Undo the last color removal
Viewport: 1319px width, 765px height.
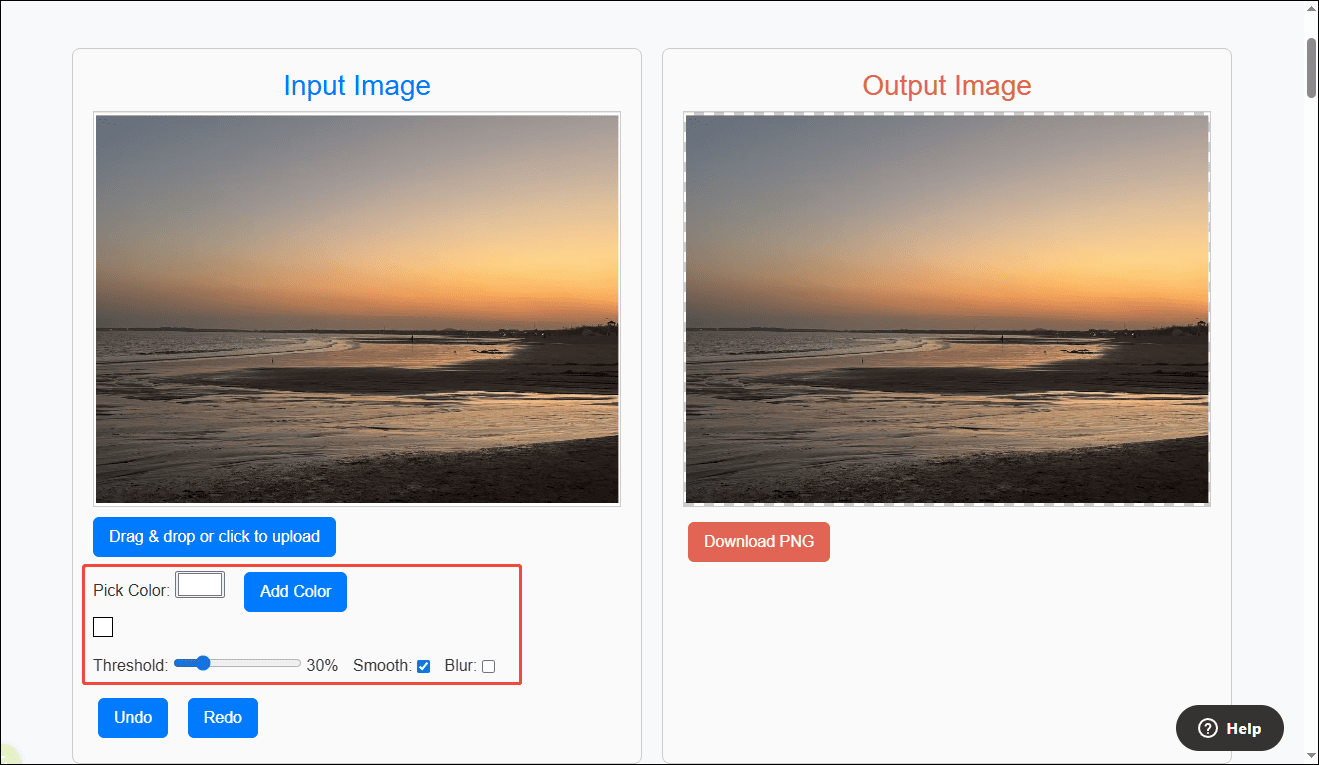(x=132, y=717)
